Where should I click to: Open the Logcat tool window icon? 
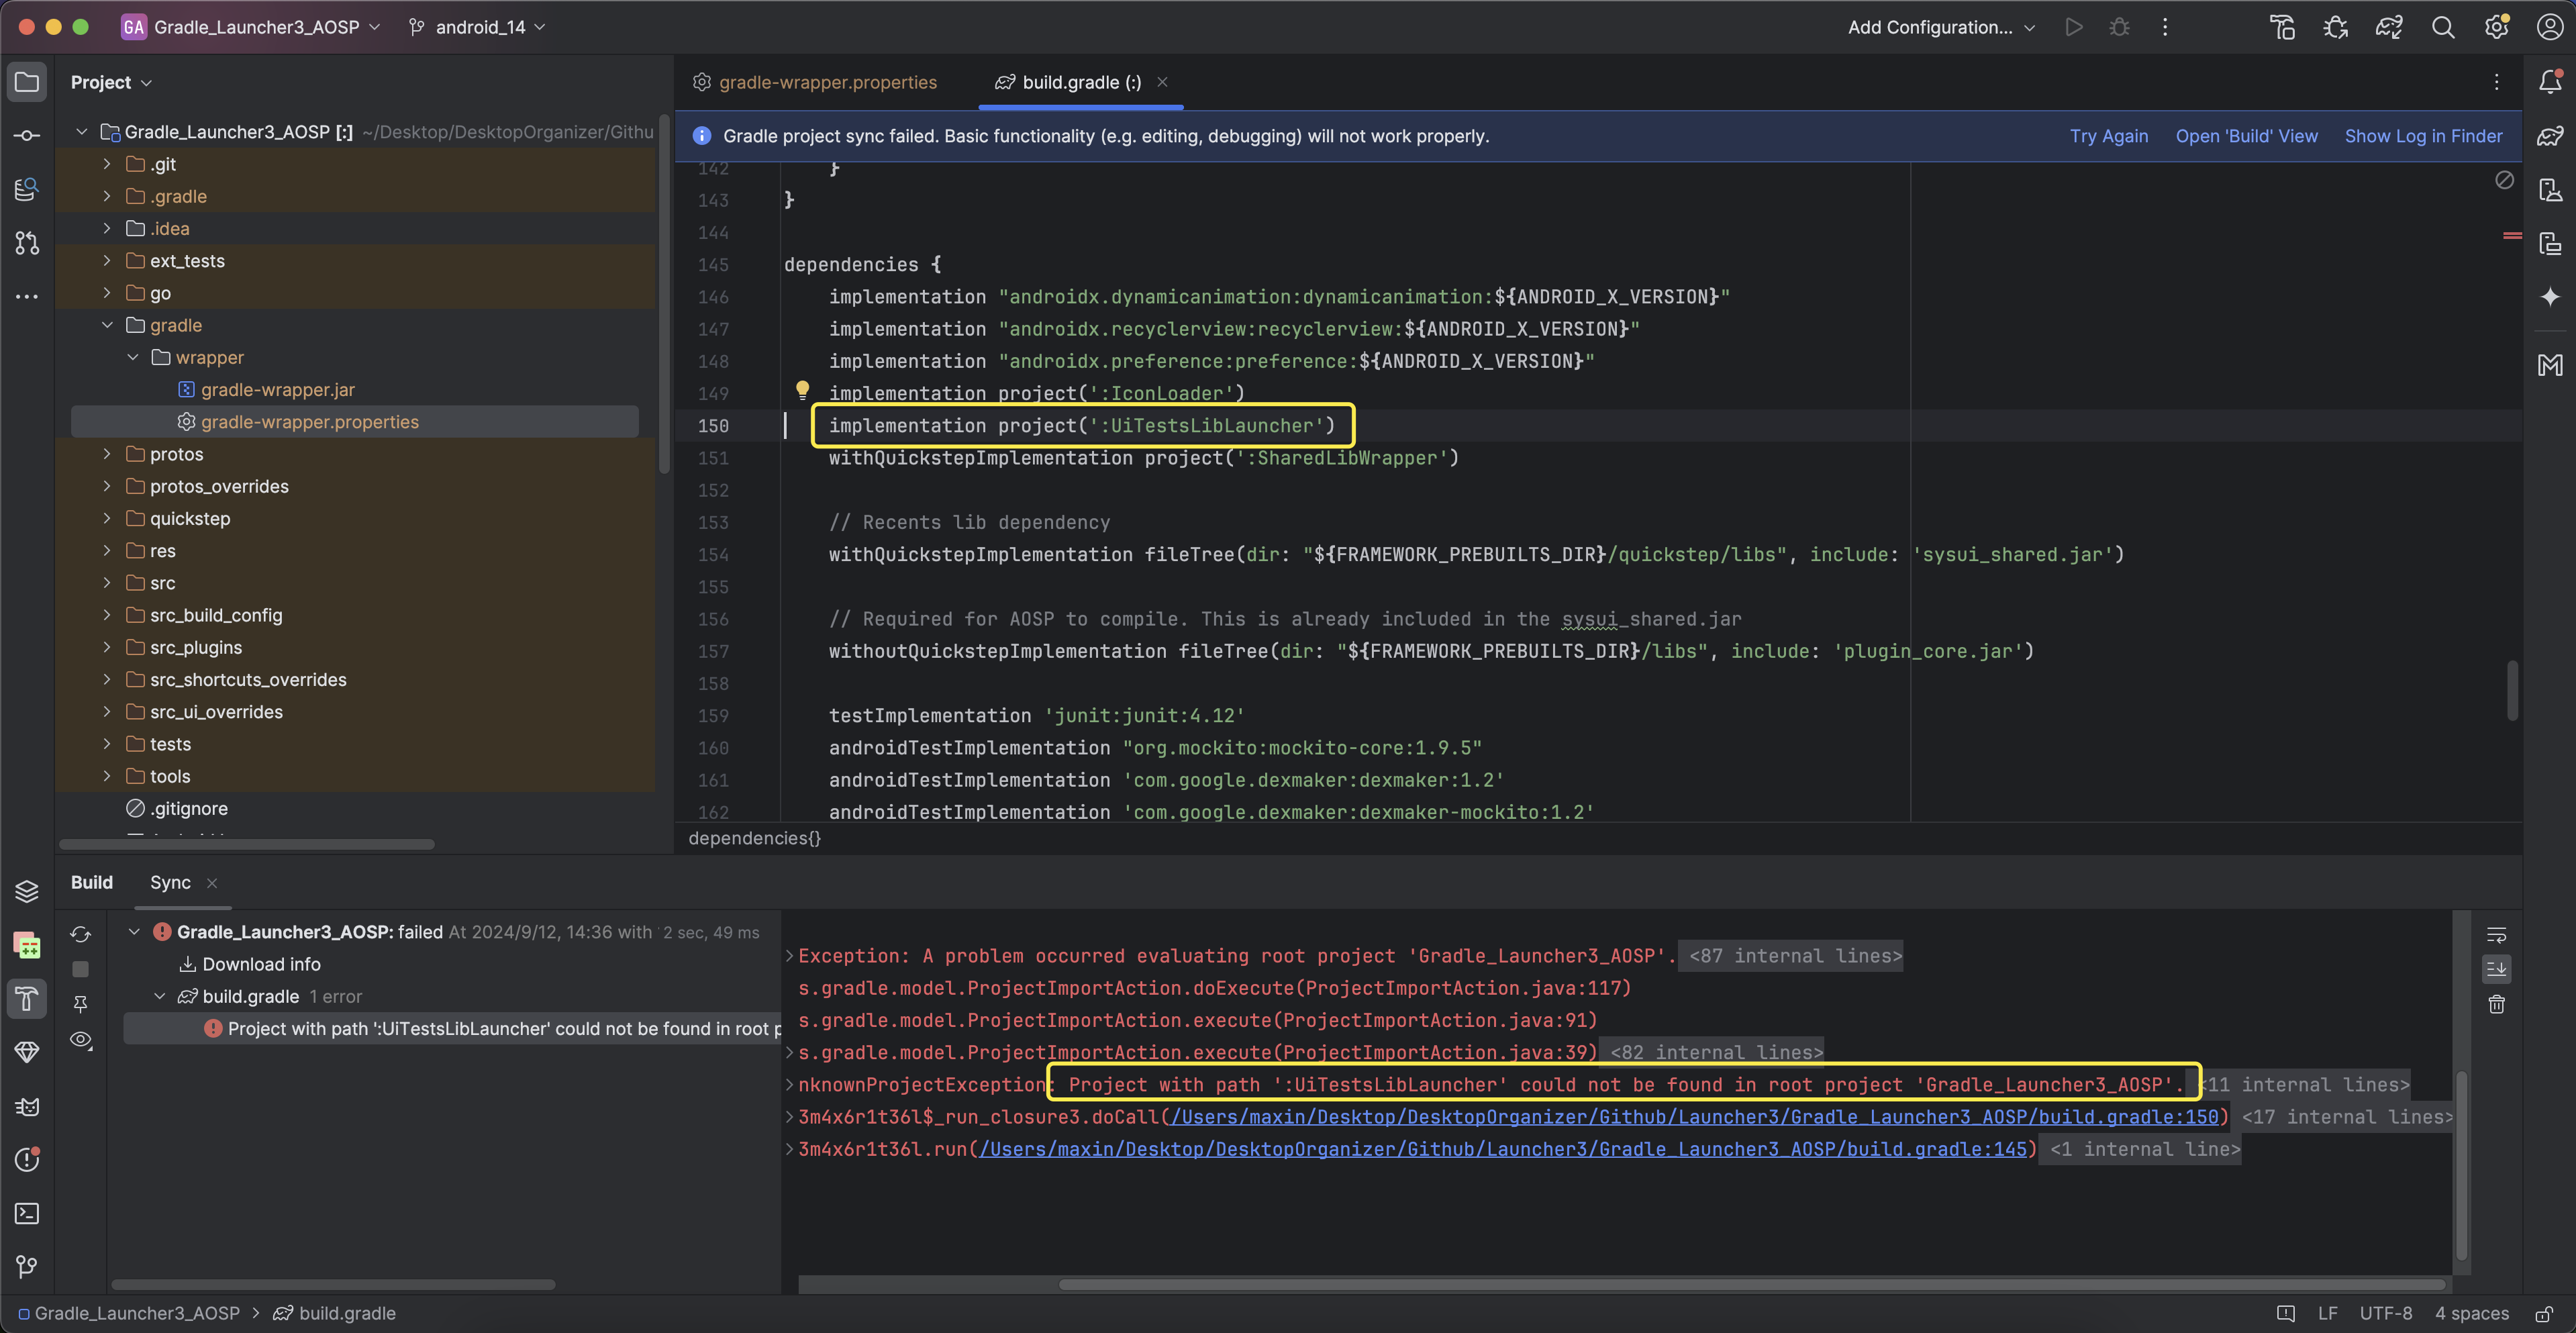(27, 1106)
